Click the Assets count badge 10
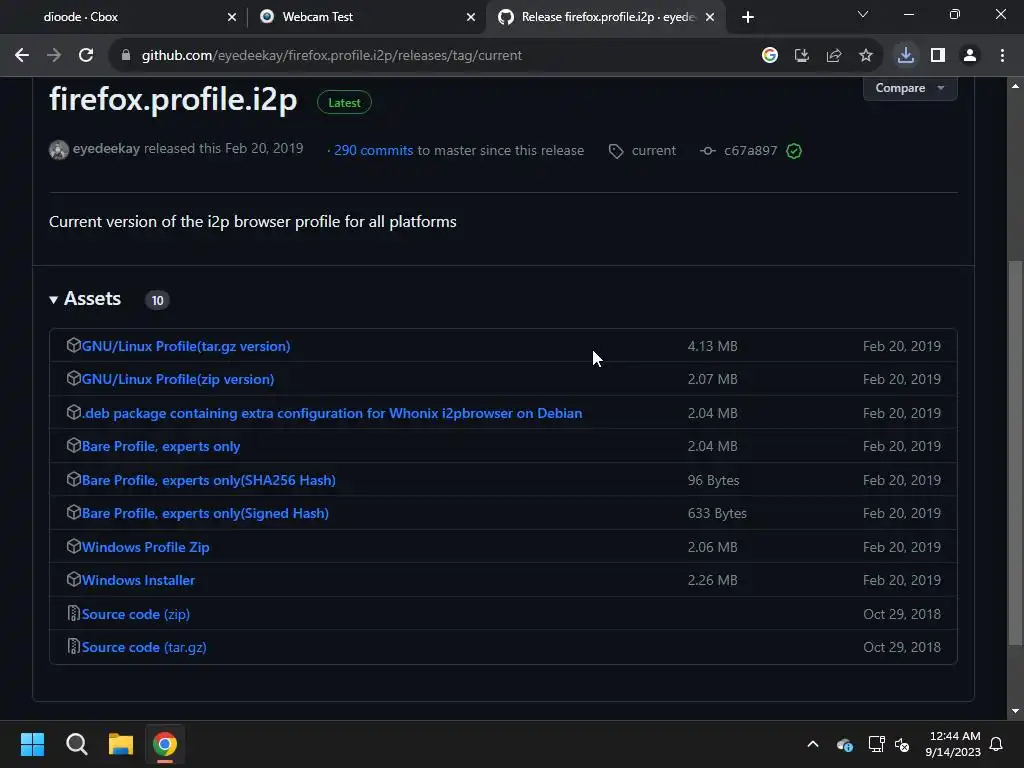1024x768 pixels. pos(157,300)
